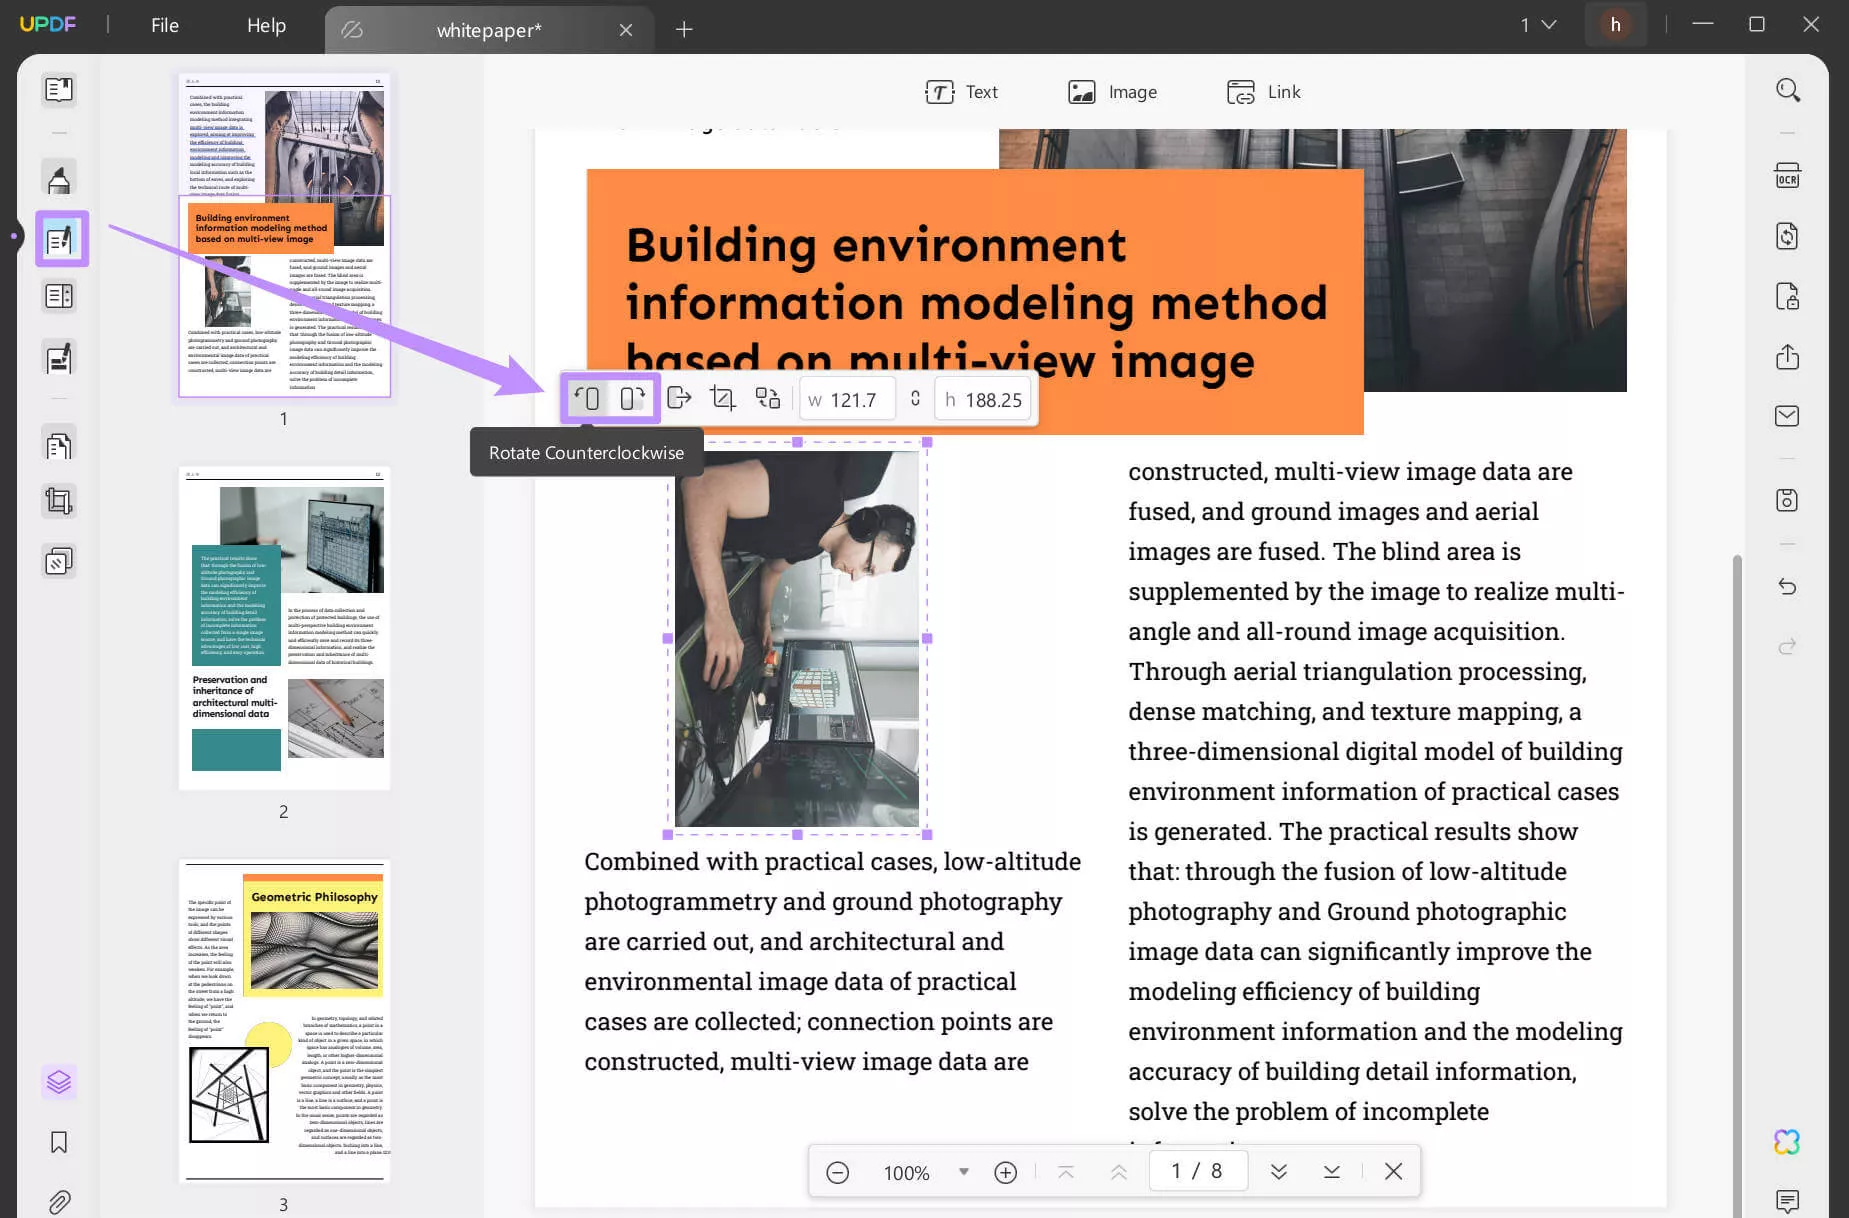
Task: Open the Search magnifier icon
Action: pos(1787,91)
